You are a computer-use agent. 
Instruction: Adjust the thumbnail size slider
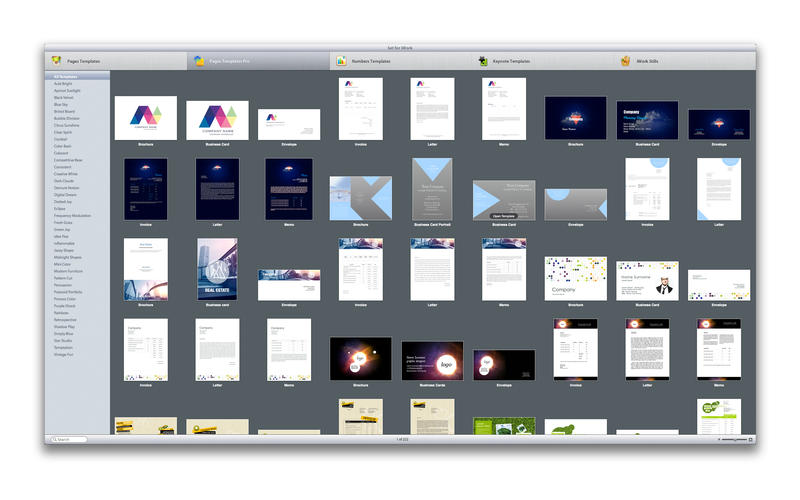point(736,440)
